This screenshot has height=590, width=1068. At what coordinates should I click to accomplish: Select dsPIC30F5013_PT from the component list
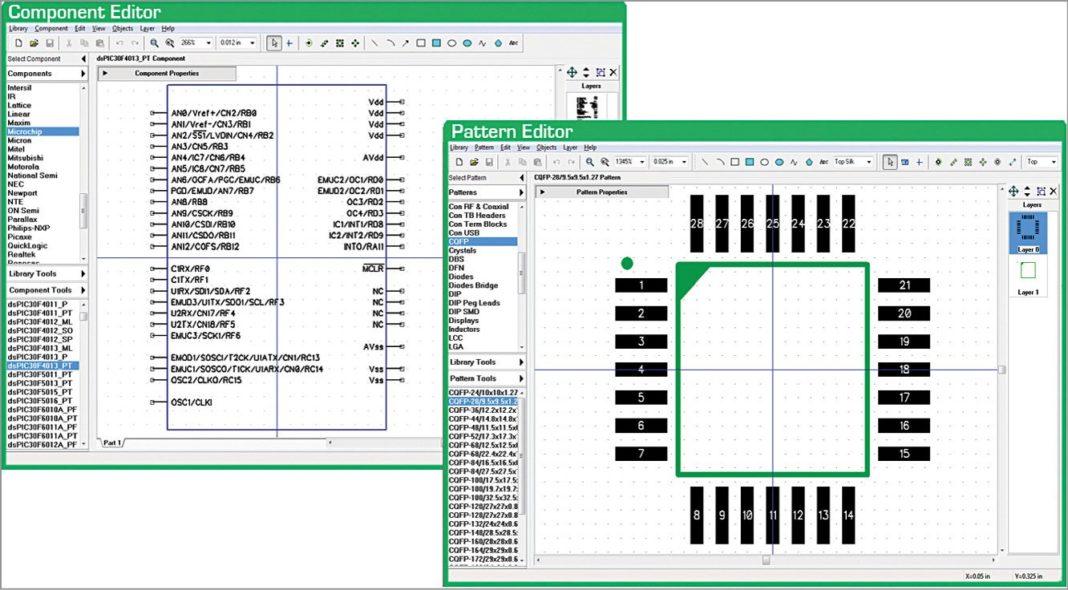point(40,383)
